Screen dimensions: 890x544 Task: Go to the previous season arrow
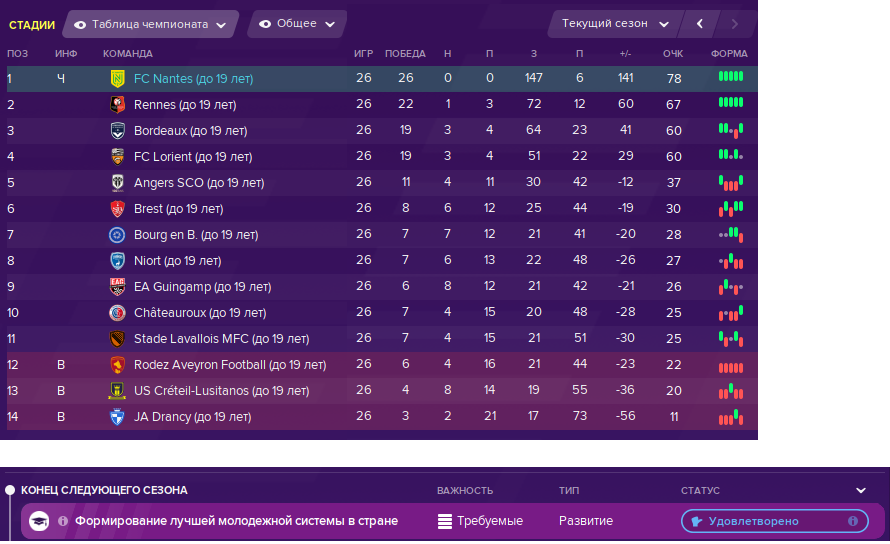(x=700, y=24)
